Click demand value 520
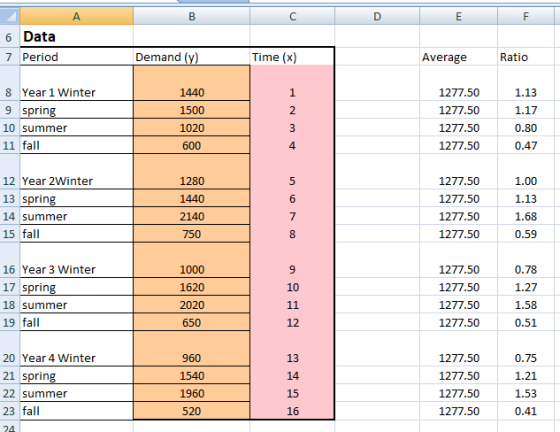This screenshot has width=560, height=432. [192, 411]
